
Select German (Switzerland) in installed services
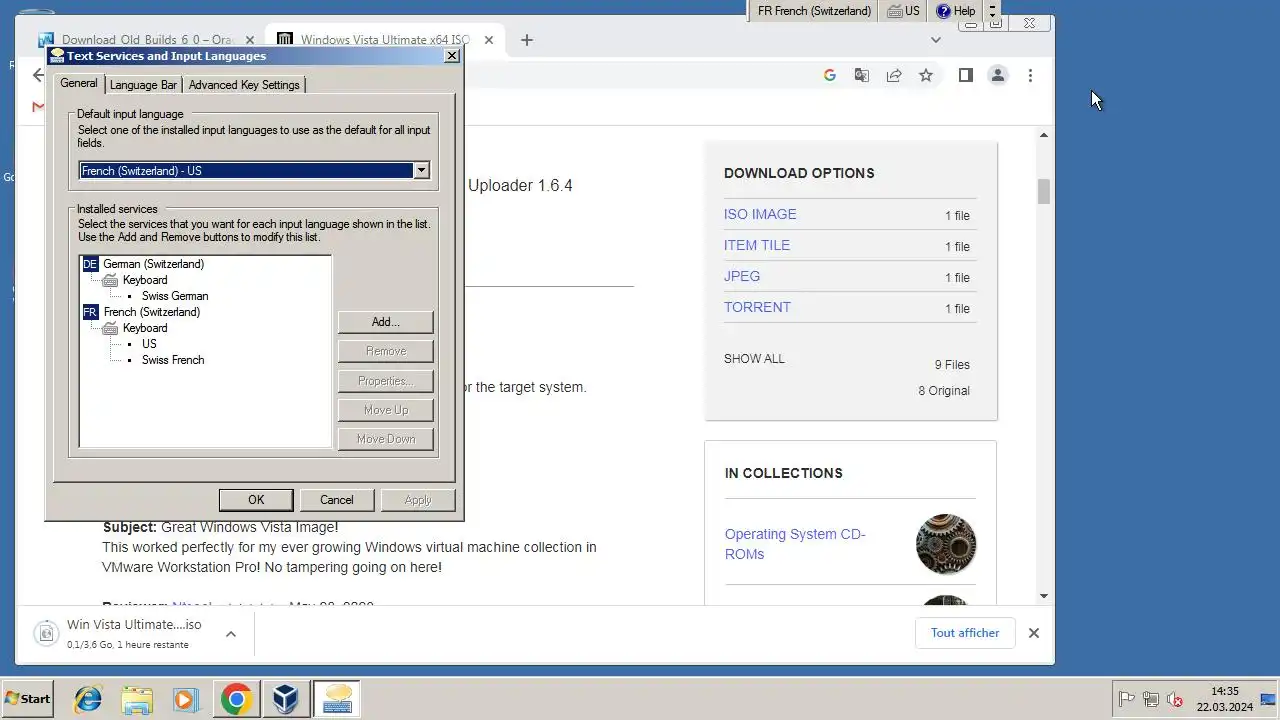[x=153, y=264]
